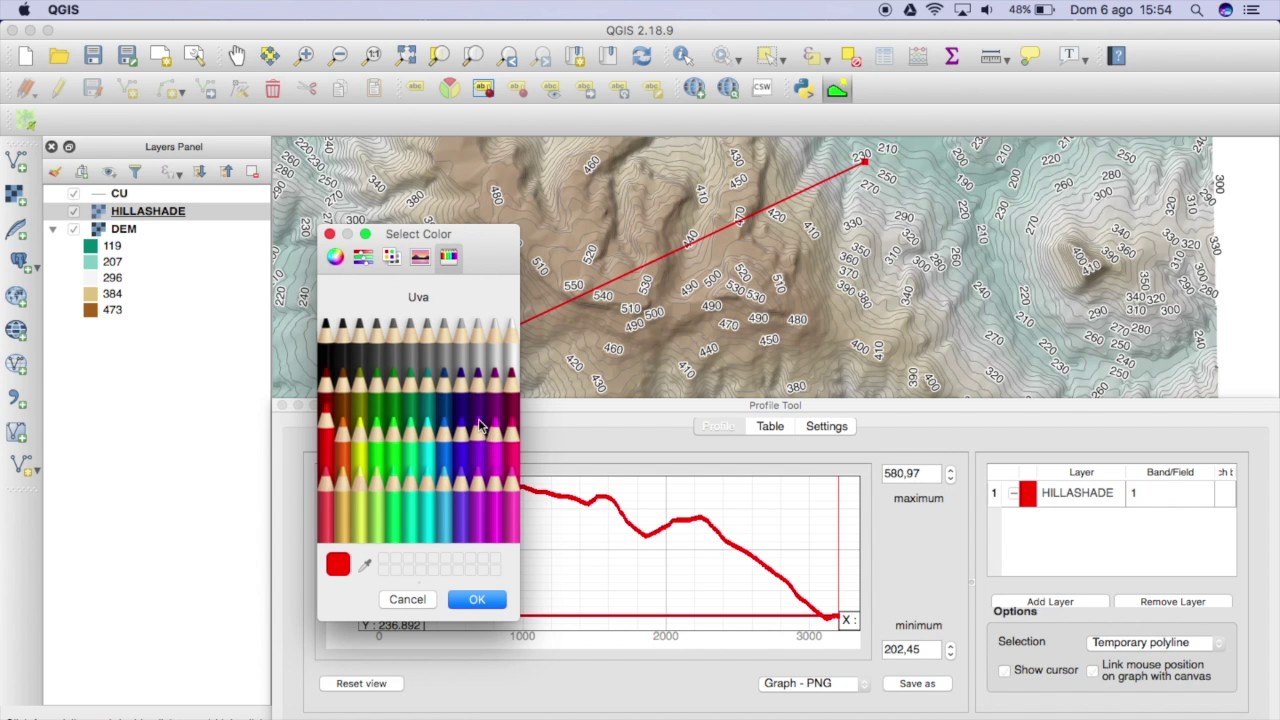The image size is (1280, 720).
Task: Switch to Table tab in Profile Tool
Action: pos(770,426)
